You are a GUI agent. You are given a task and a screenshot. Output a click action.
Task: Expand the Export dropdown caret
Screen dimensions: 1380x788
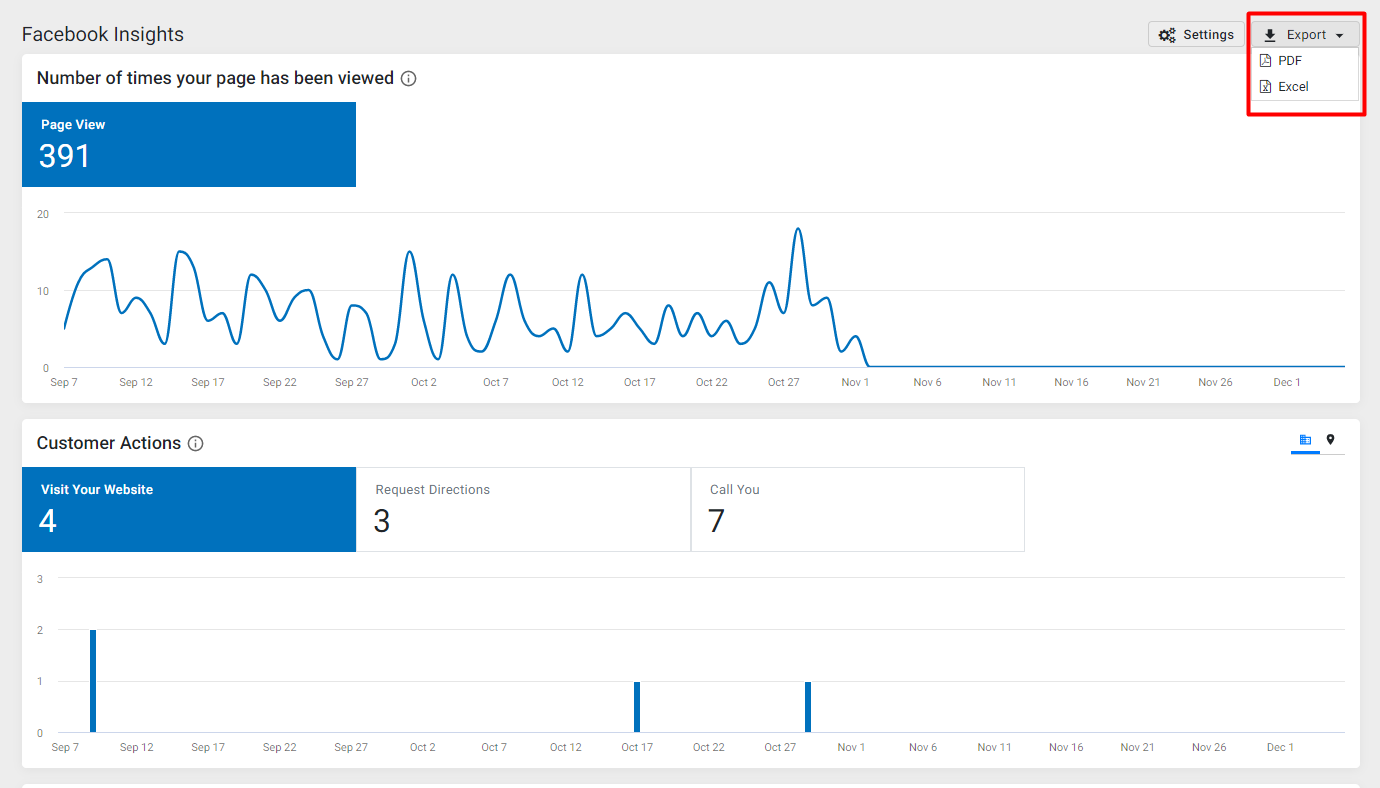1339,36
